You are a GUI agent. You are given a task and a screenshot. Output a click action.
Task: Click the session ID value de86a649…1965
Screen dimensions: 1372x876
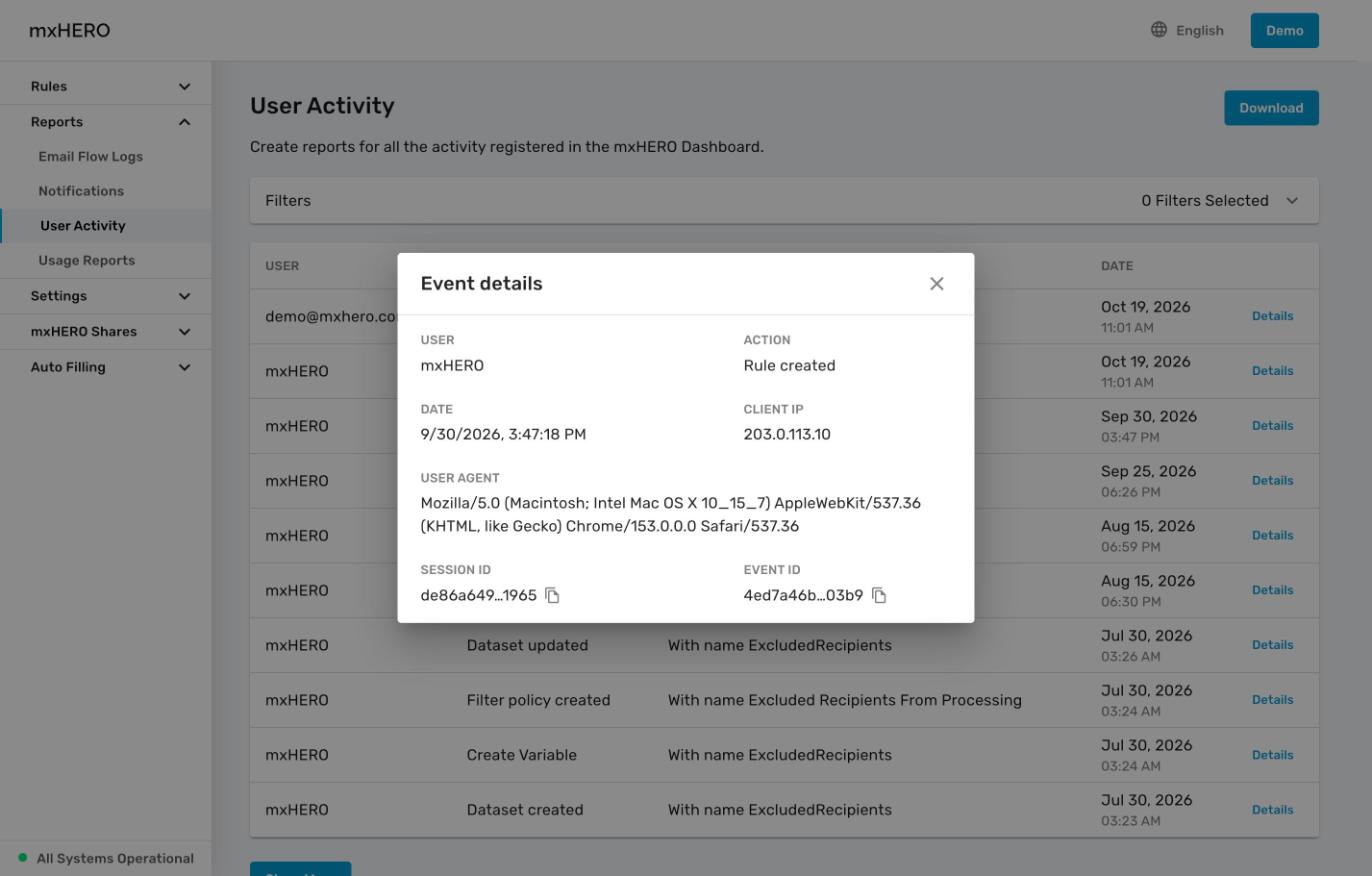[x=478, y=596]
